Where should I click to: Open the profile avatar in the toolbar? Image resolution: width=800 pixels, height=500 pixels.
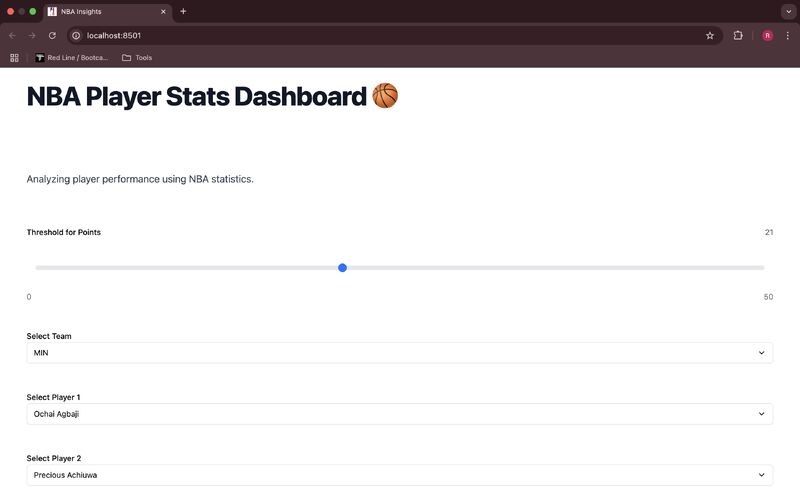tap(767, 36)
